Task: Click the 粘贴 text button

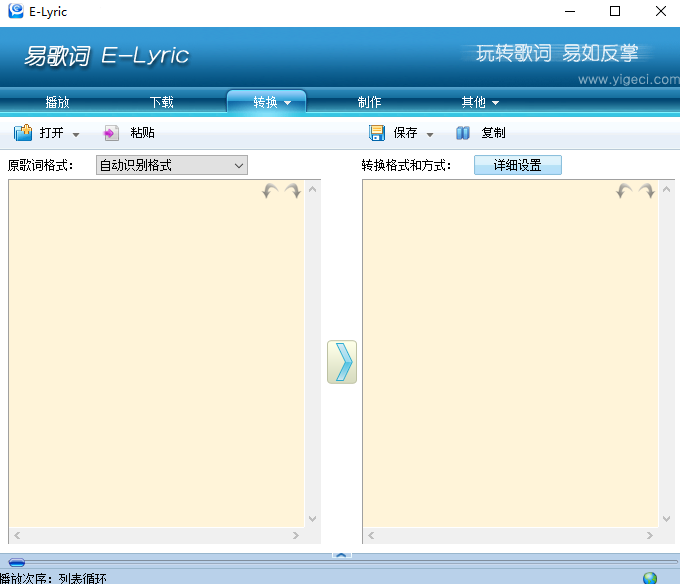Action: click(142, 133)
